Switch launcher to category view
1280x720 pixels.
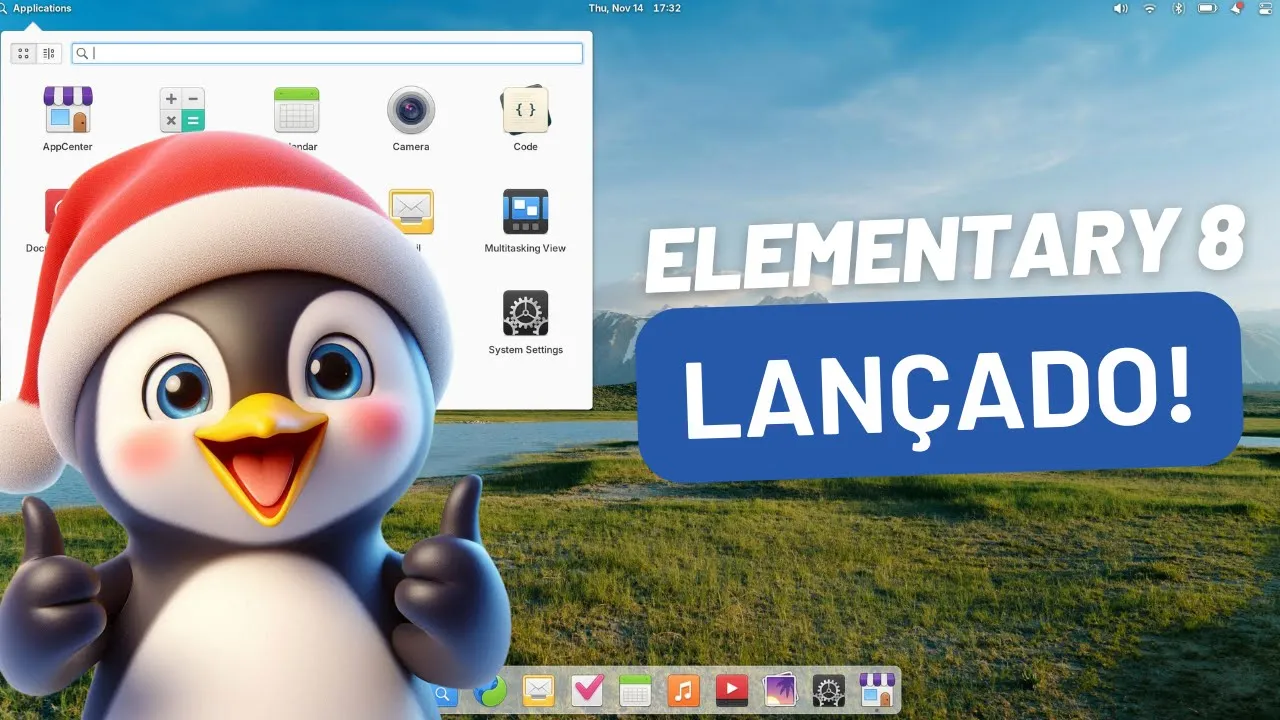49,53
